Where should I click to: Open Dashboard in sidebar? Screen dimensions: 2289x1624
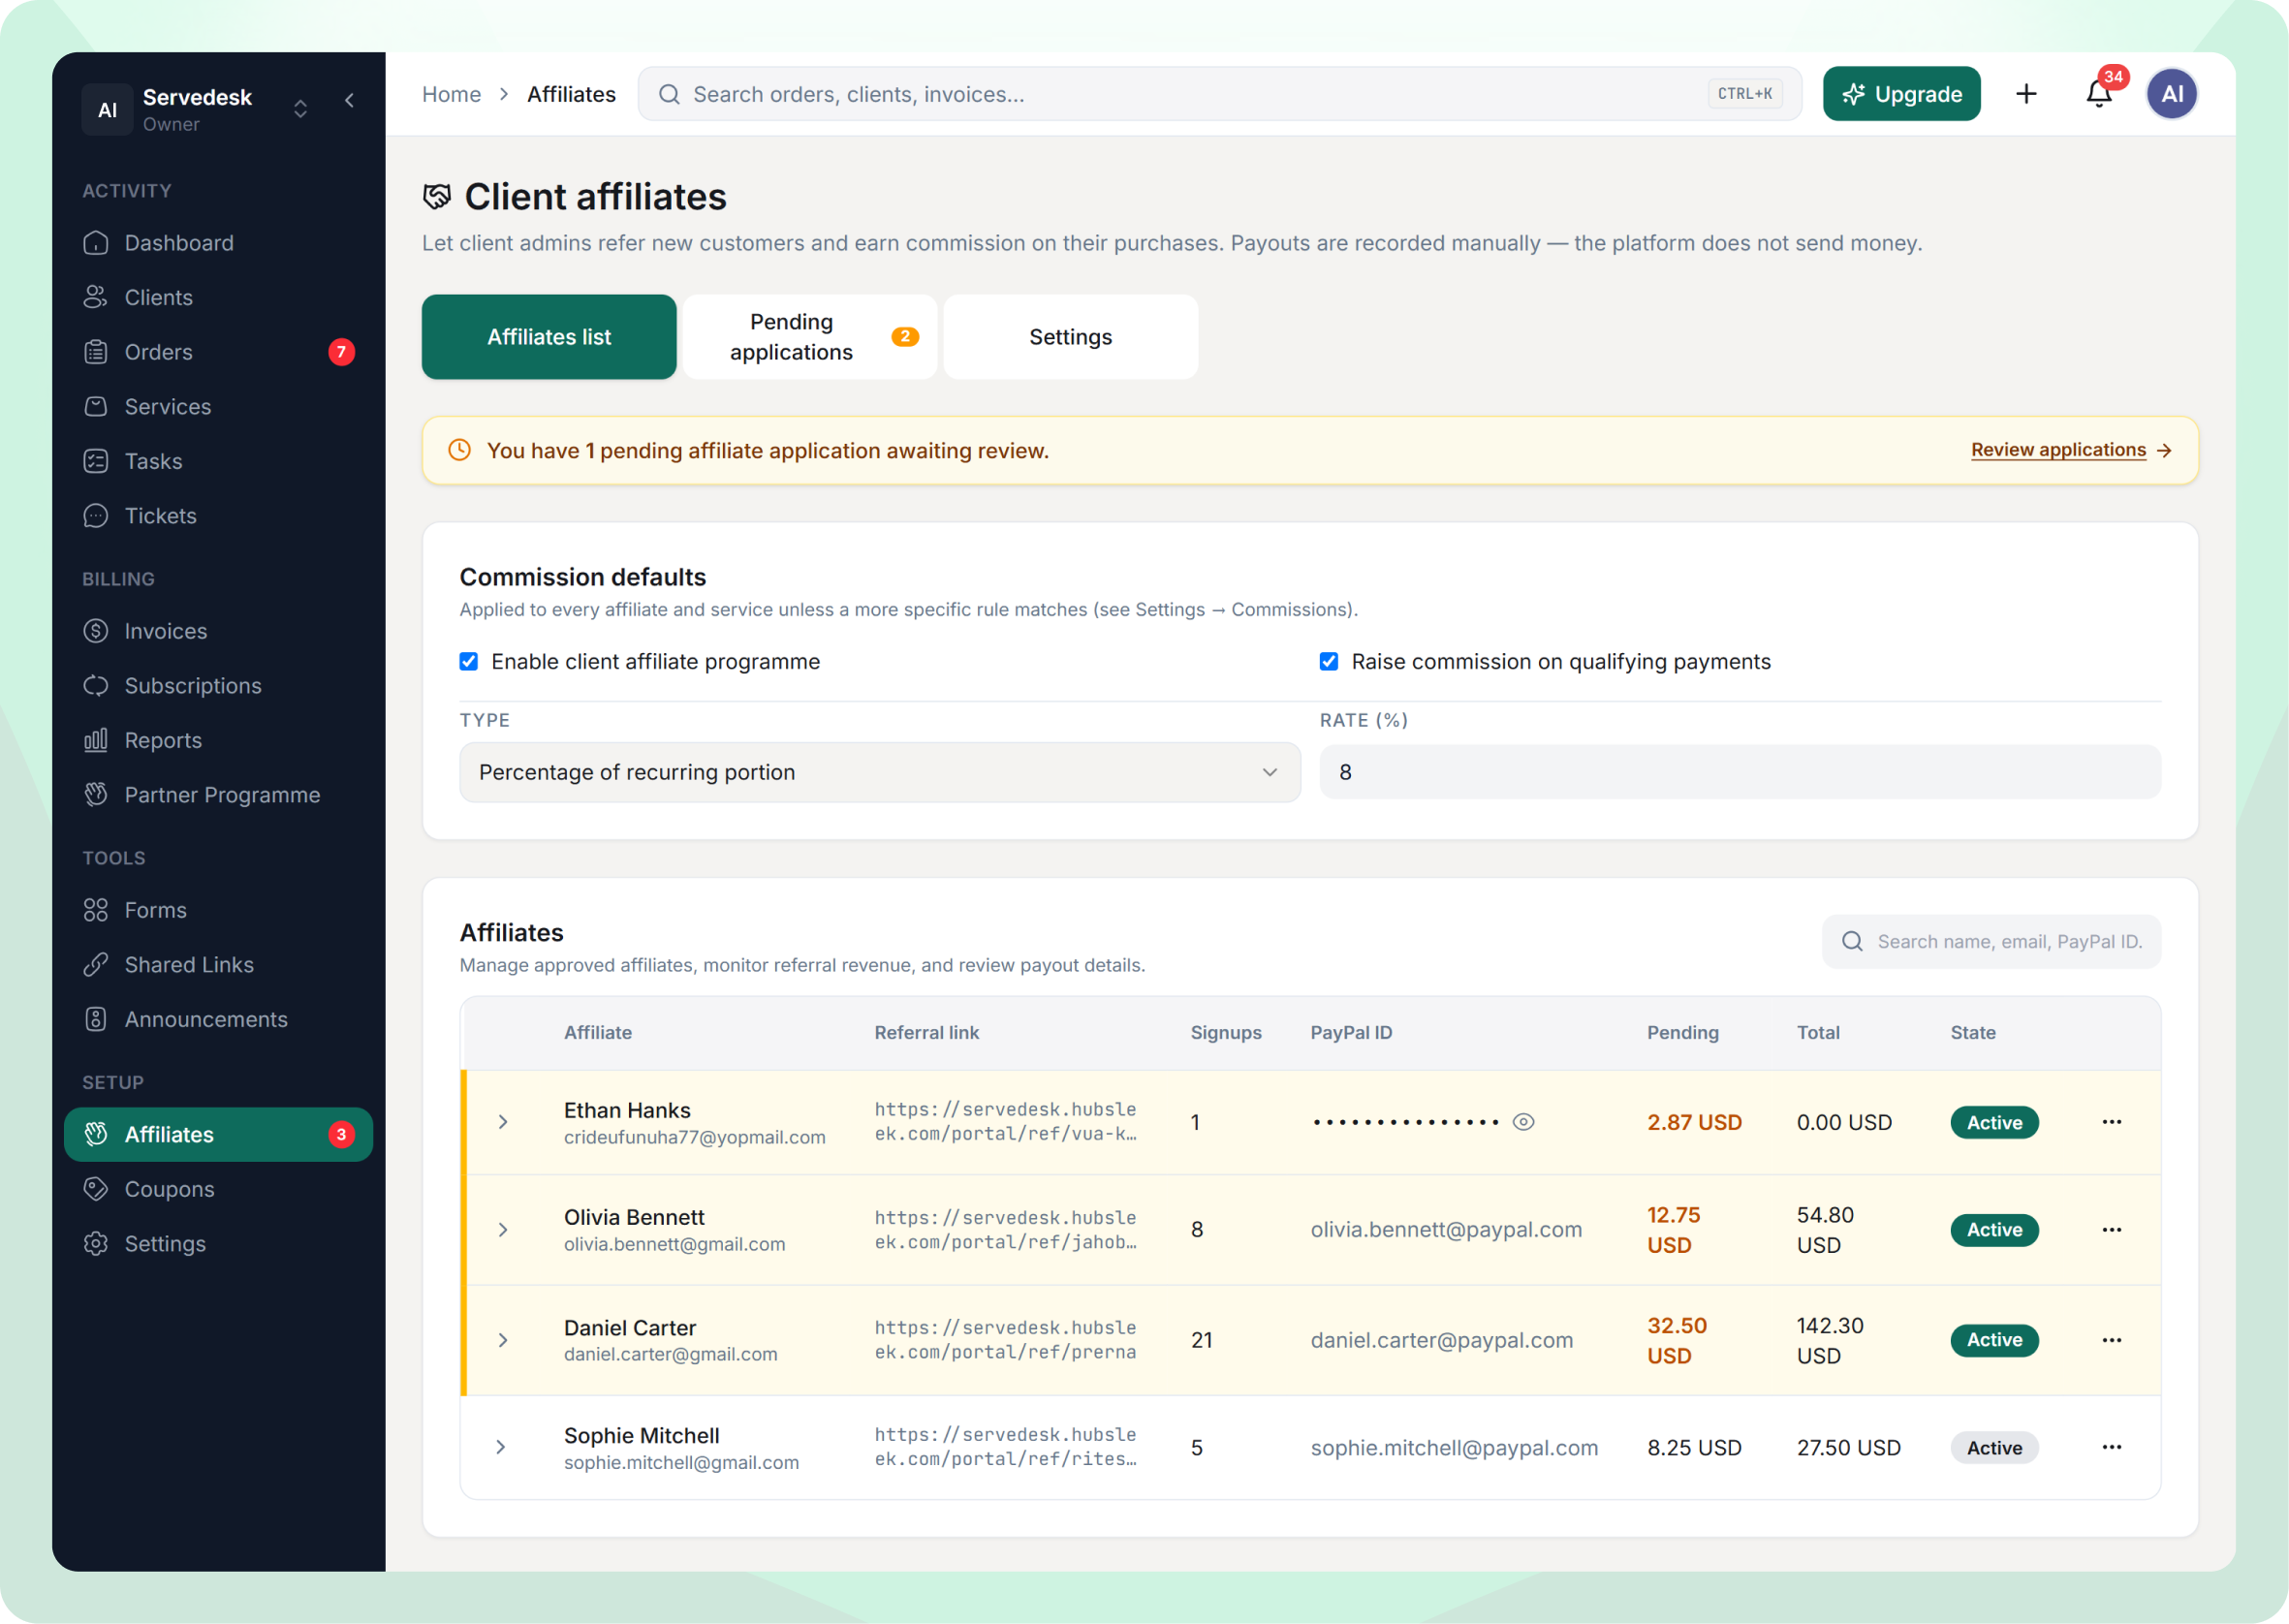218,243
